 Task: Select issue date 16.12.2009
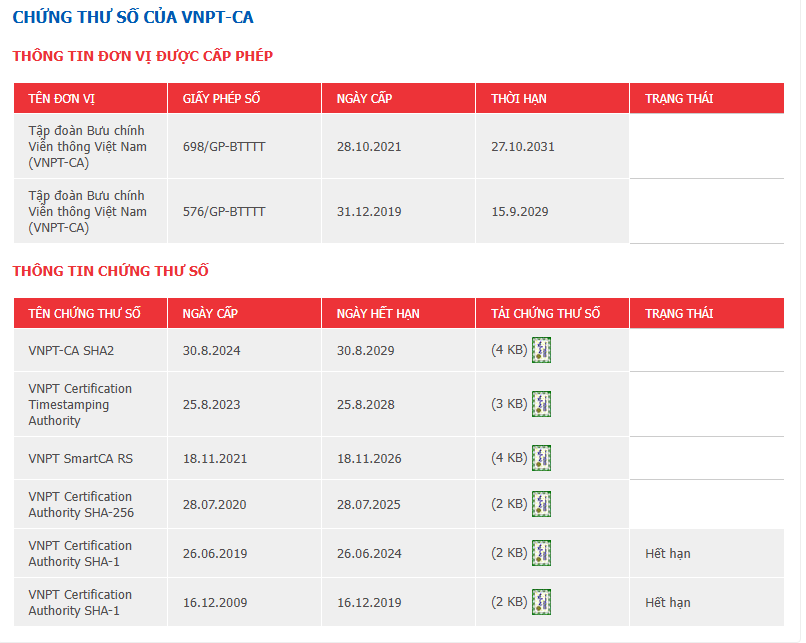click(215, 602)
